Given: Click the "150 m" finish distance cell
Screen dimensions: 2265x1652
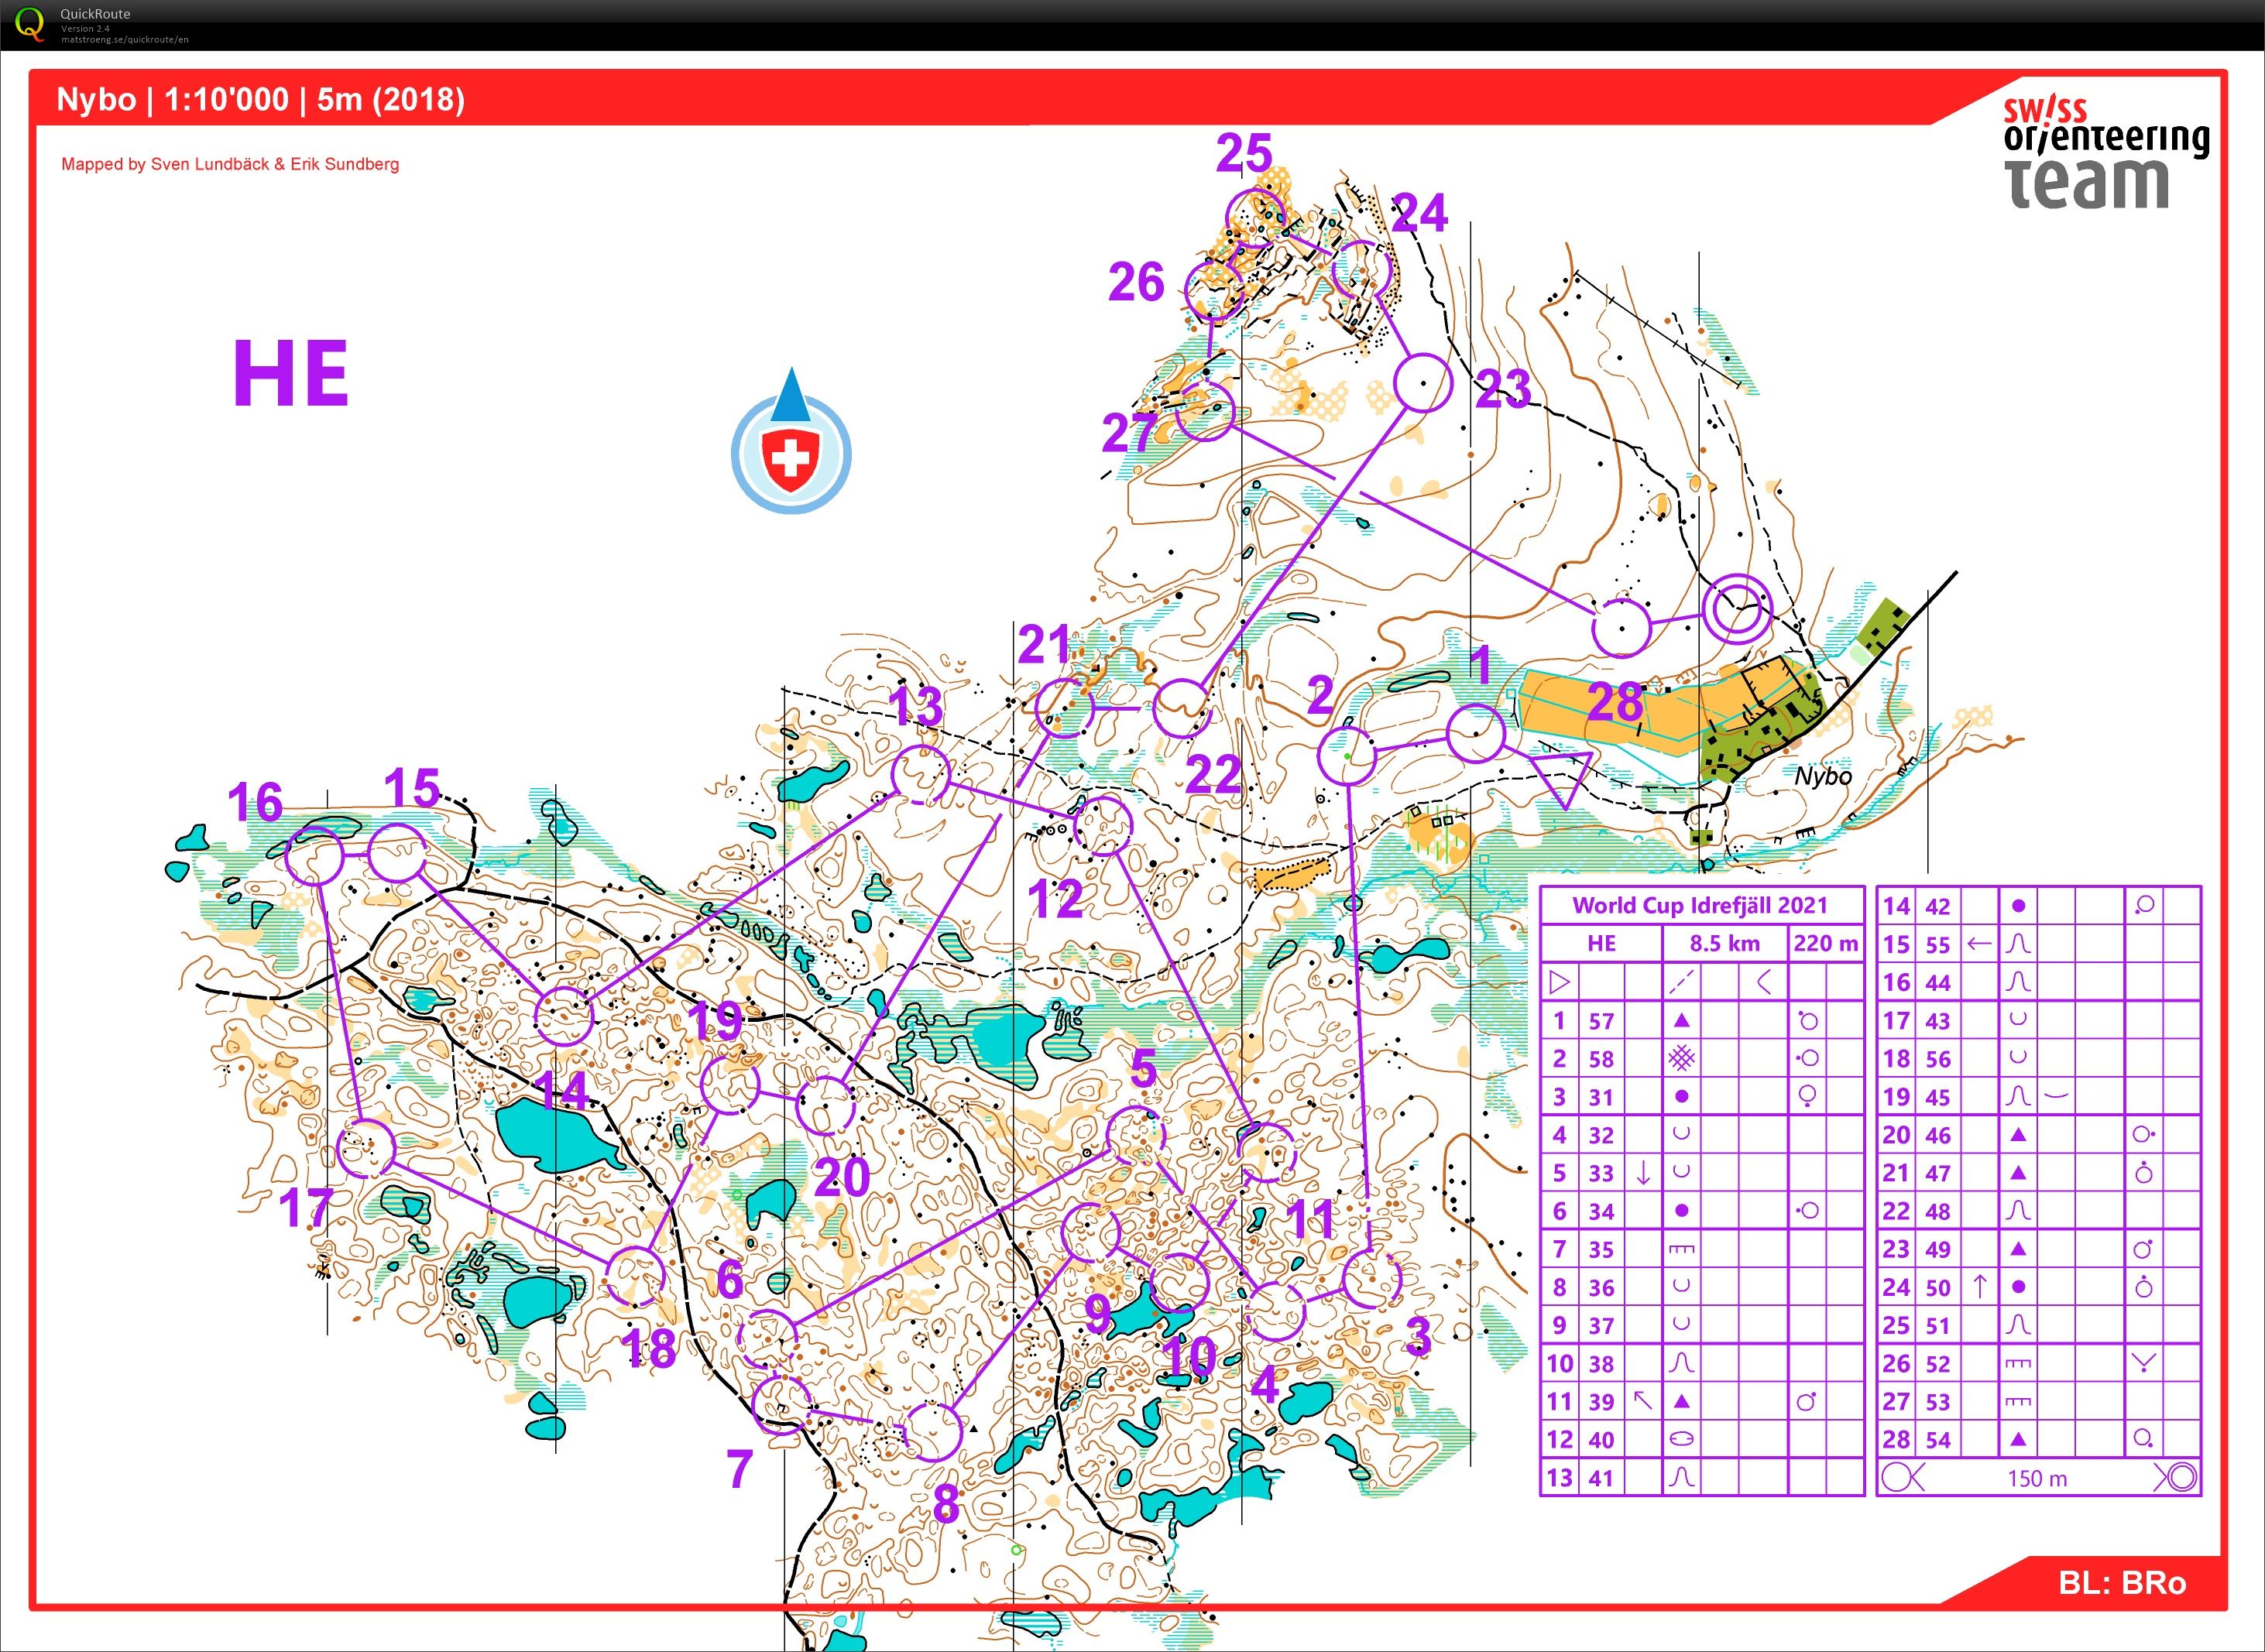Looking at the screenshot, I should coord(2038,1478).
